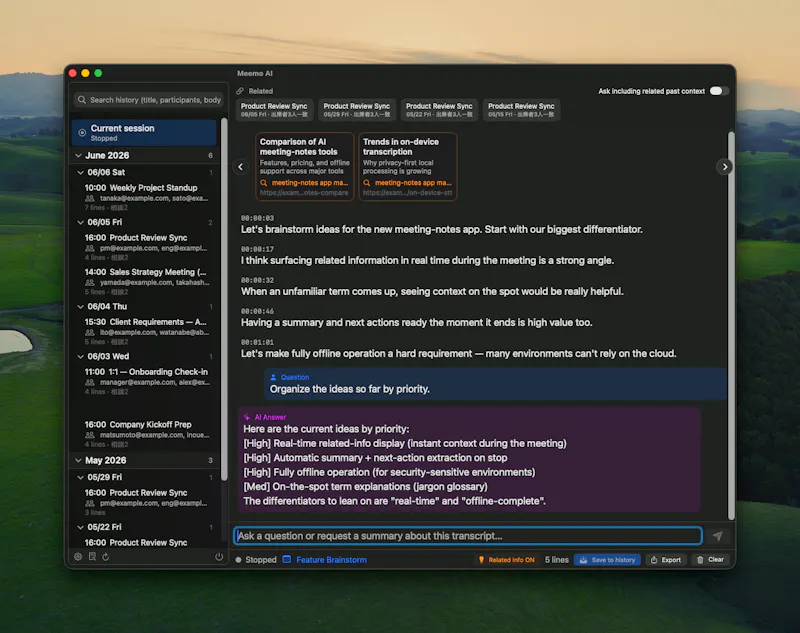The image size is (800, 633).
Task: Collapse the 06/06 Sat day group
Action: [80, 172]
